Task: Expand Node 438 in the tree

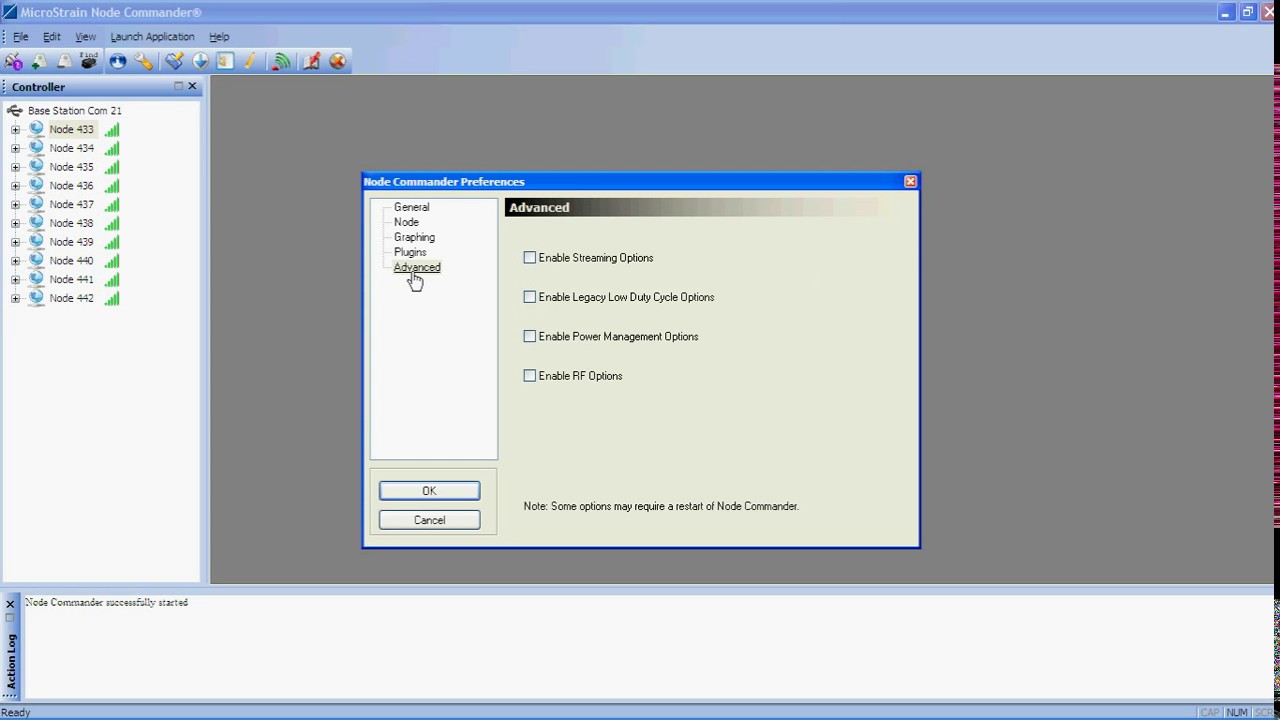Action: (15, 223)
